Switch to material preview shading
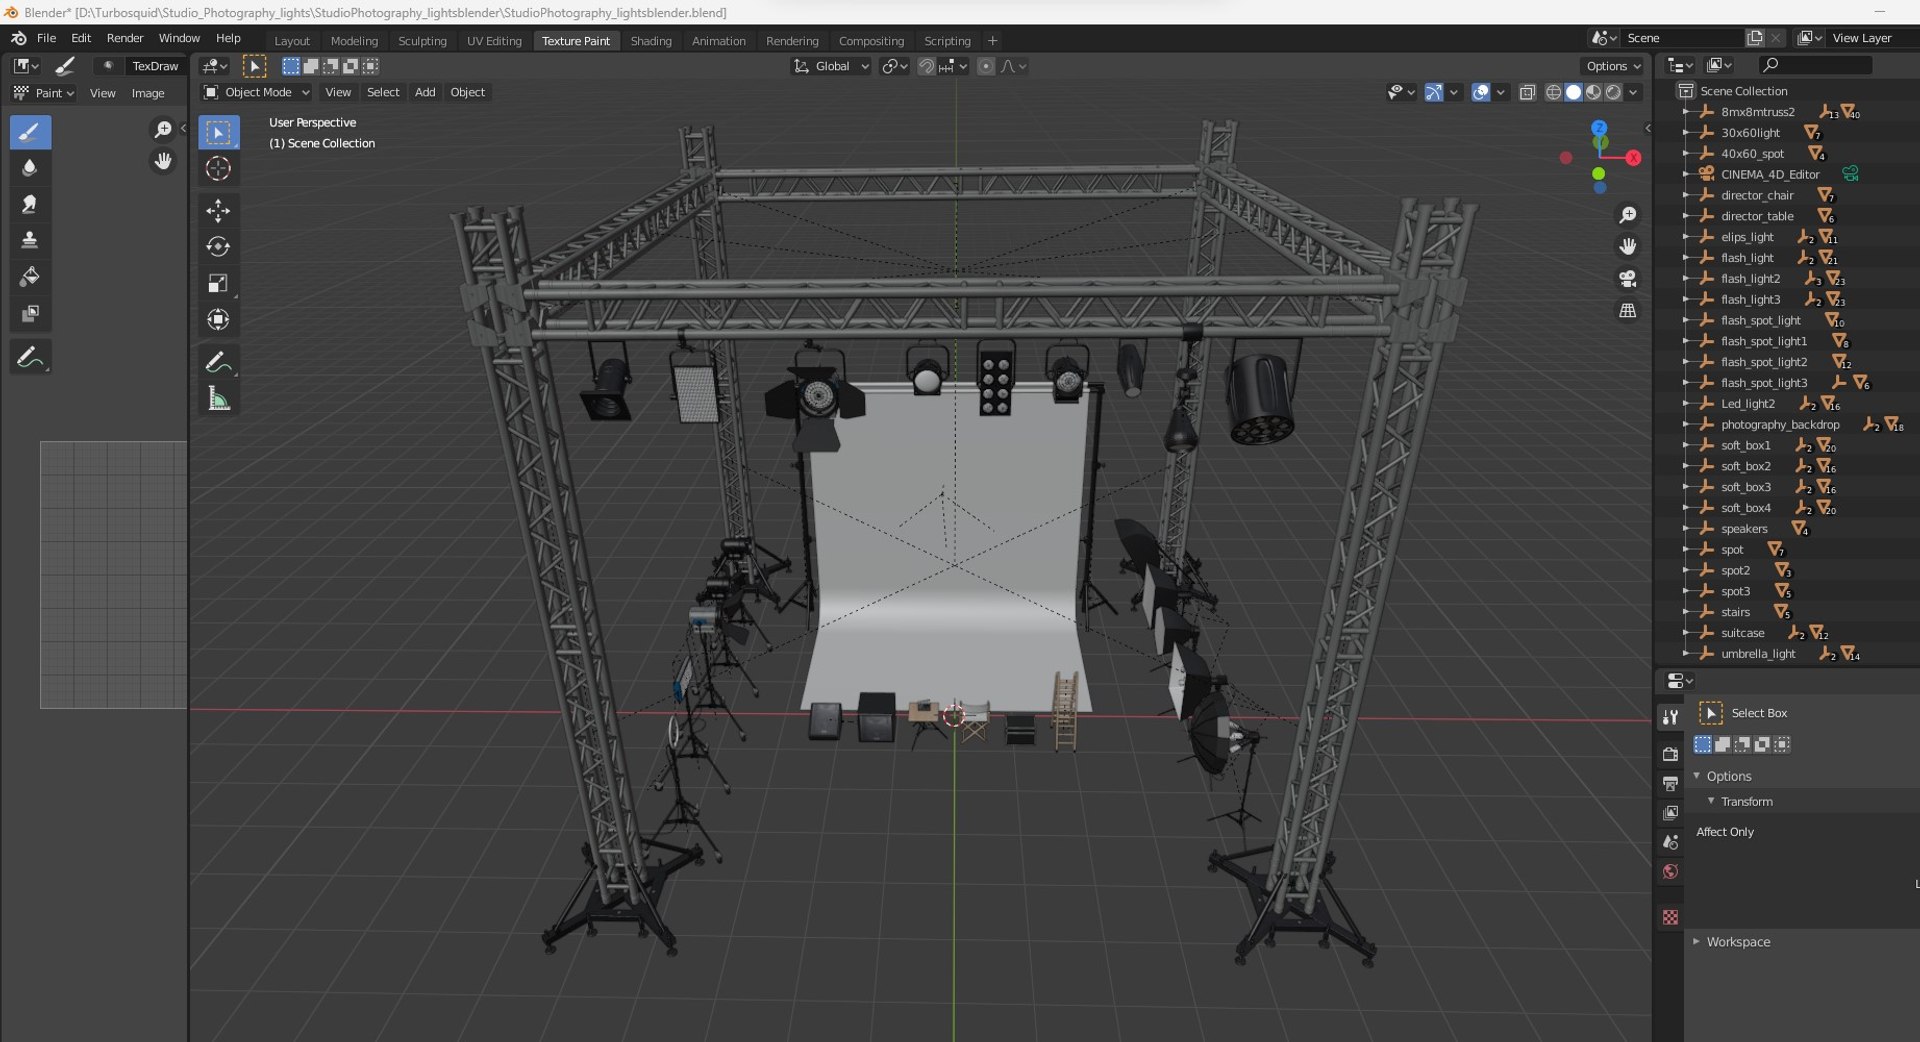Image resolution: width=1920 pixels, height=1042 pixels. point(1593,93)
